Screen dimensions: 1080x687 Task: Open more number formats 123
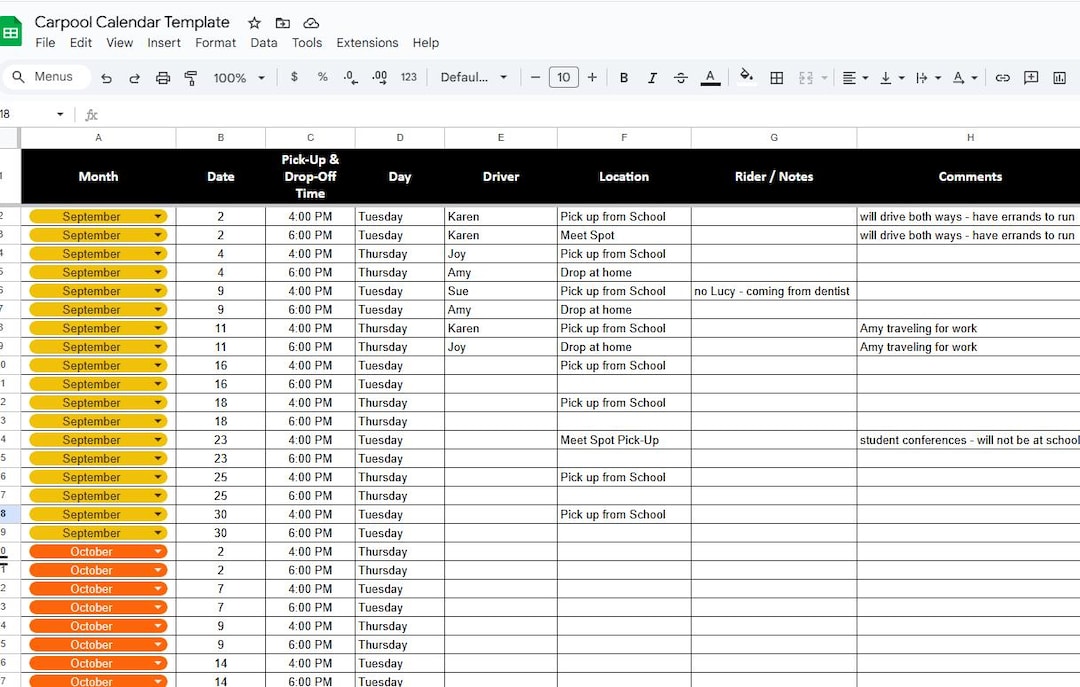[408, 77]
